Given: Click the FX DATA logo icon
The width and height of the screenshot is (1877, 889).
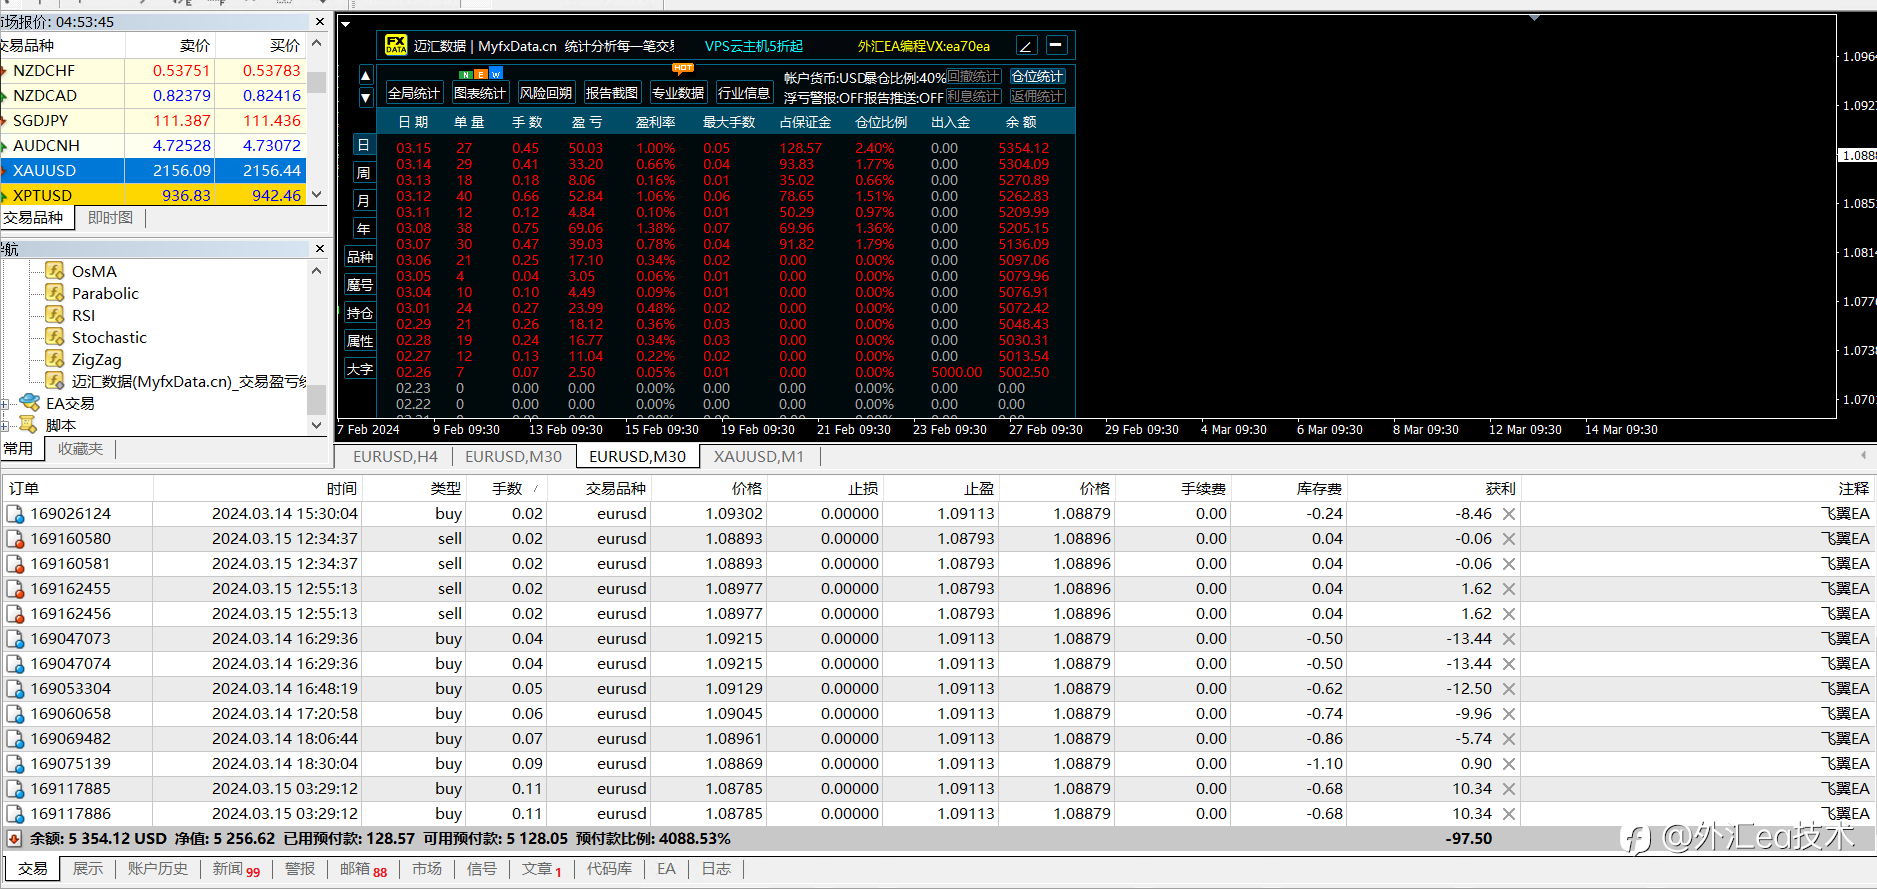Looking at the screenshot, I should [x=396, y=45].
